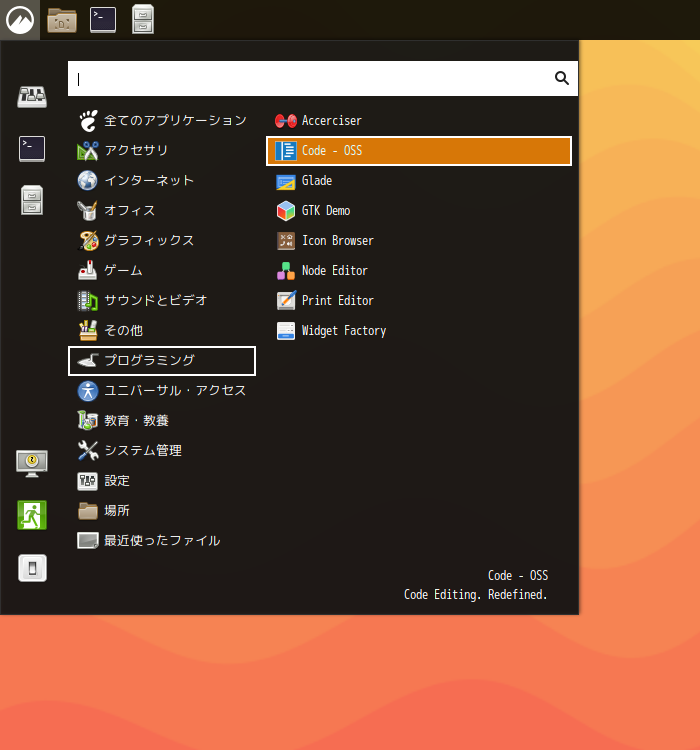Open the 場所 category
The height and width of the screenshot is (750, 700).
click(x=162, y=511)
